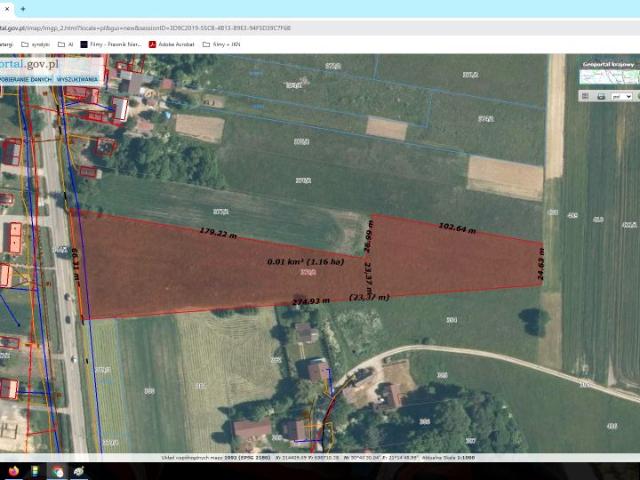
Task: Close the current browser tab
Action: (x=7, y=9)
